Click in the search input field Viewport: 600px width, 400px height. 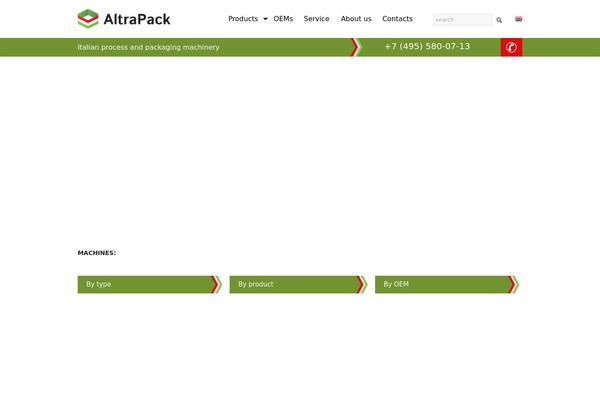pos(462,20)
